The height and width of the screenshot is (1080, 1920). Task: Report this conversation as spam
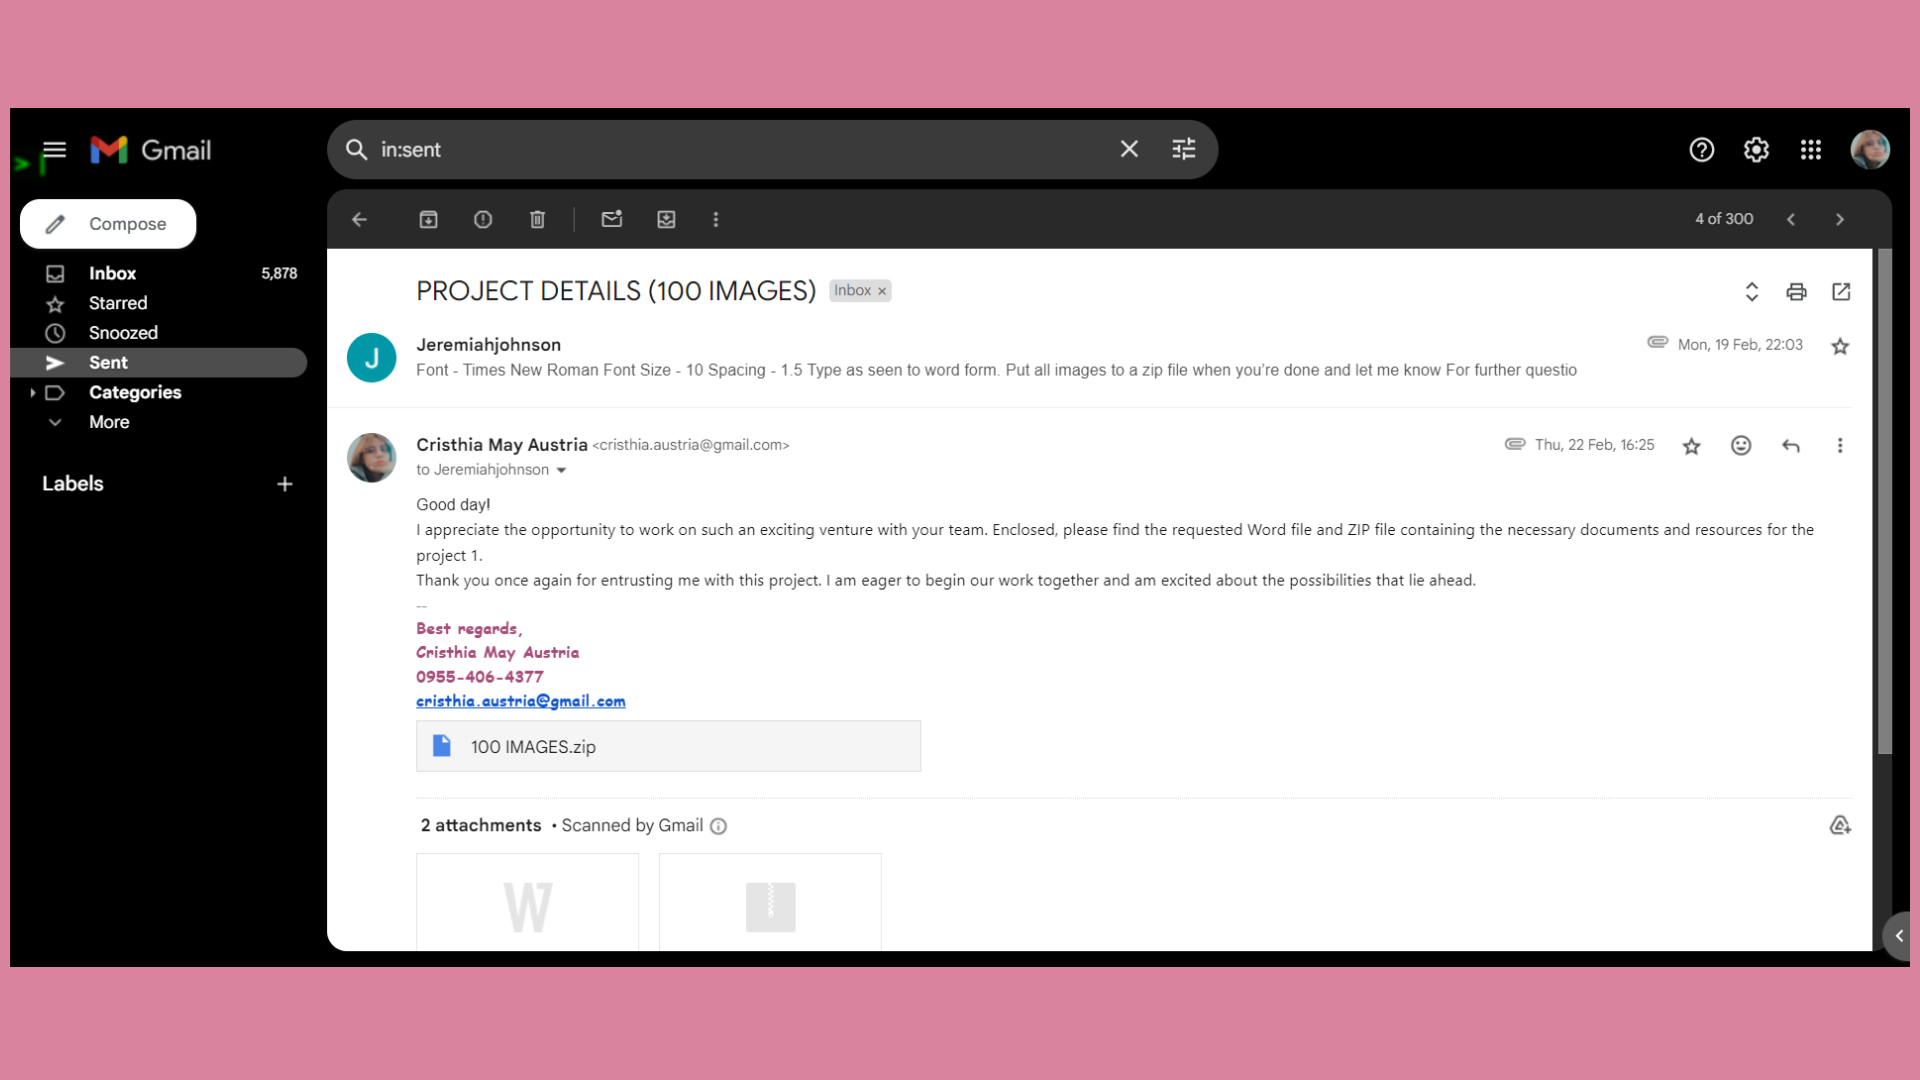coord(483,219)
